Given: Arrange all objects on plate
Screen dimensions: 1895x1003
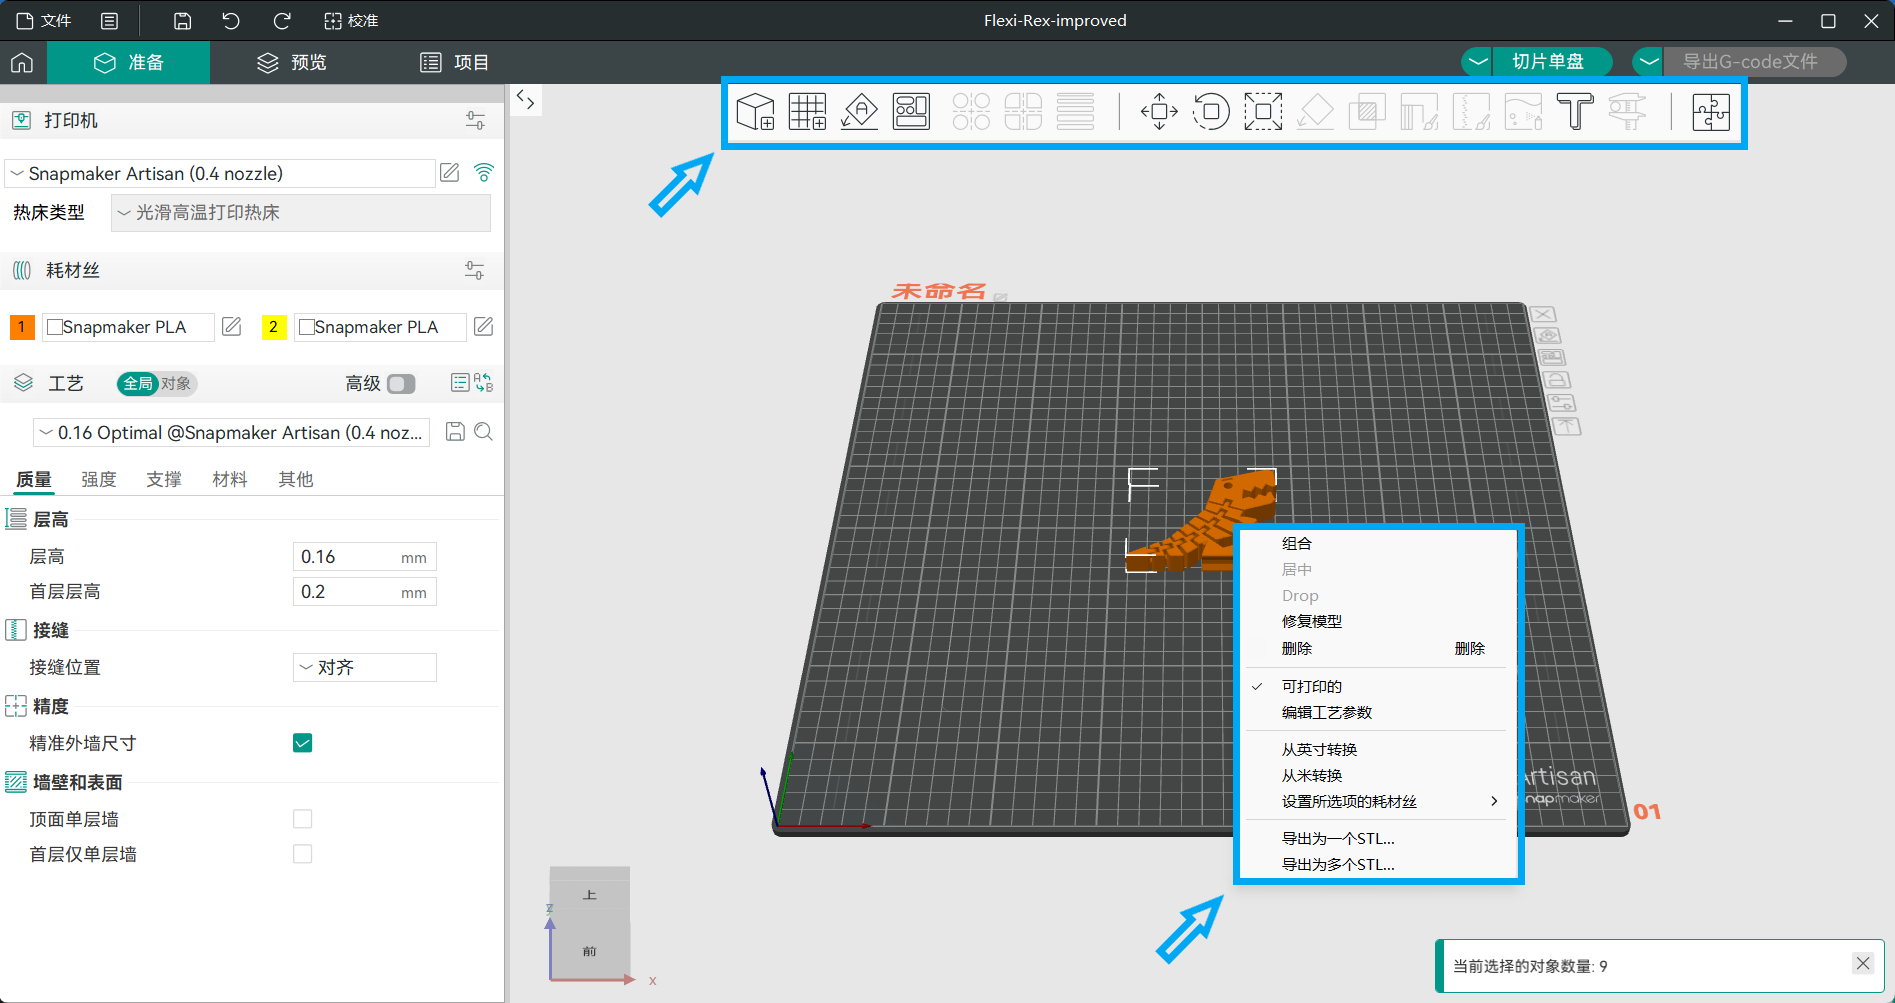Looking at the screenshot, I should tap(911, 111).
